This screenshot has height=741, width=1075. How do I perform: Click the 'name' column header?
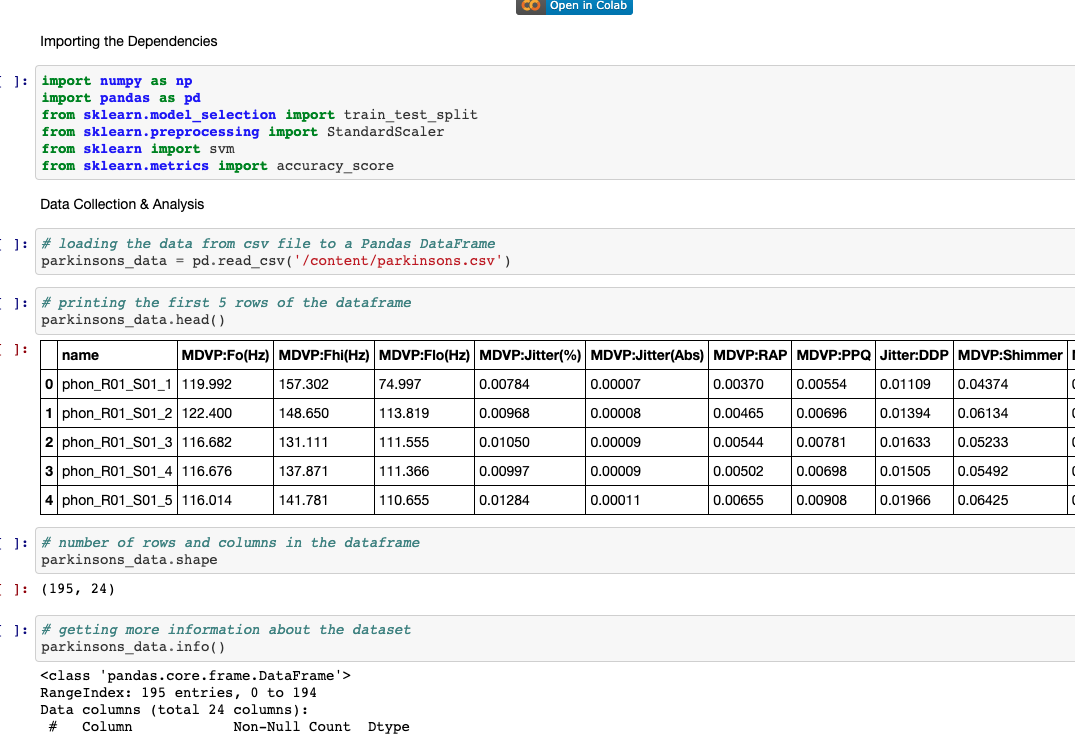coord(117,355)
